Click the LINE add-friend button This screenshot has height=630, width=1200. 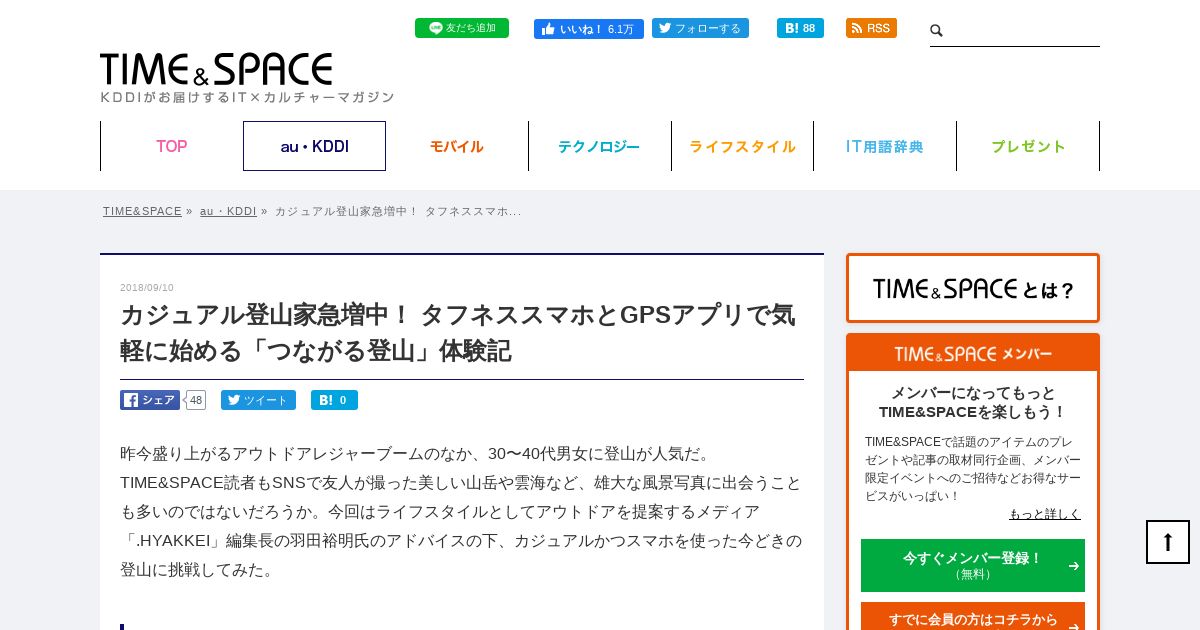(461, 28)
